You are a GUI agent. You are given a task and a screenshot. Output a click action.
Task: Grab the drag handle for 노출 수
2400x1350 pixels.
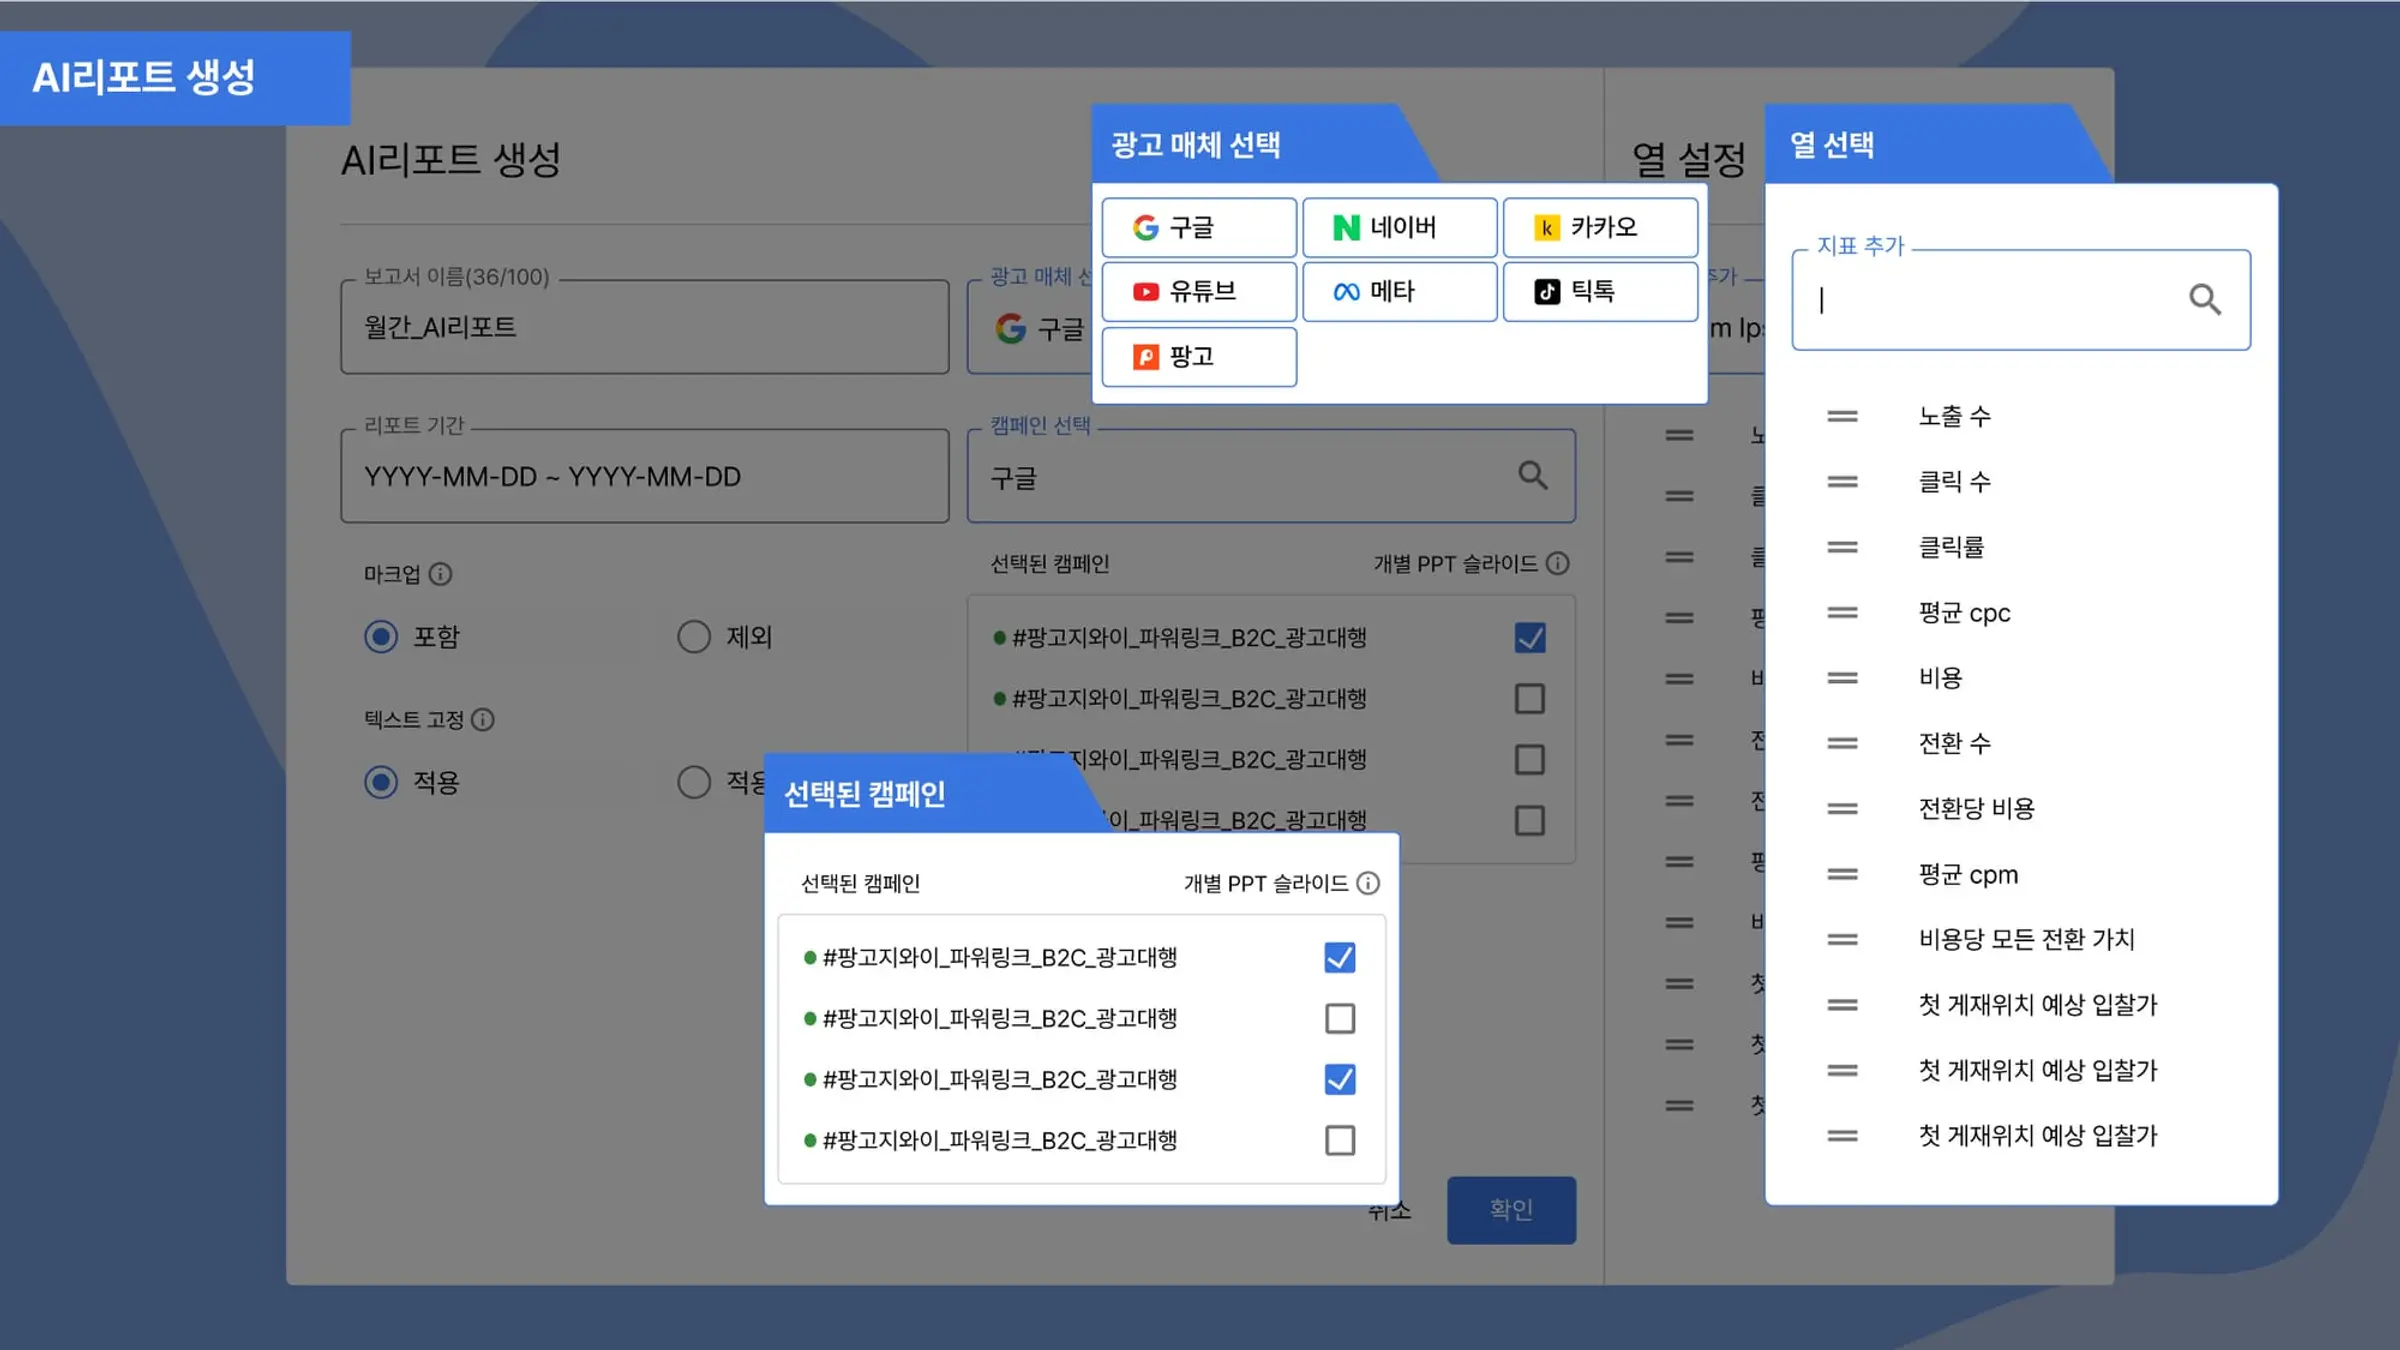1842,416
